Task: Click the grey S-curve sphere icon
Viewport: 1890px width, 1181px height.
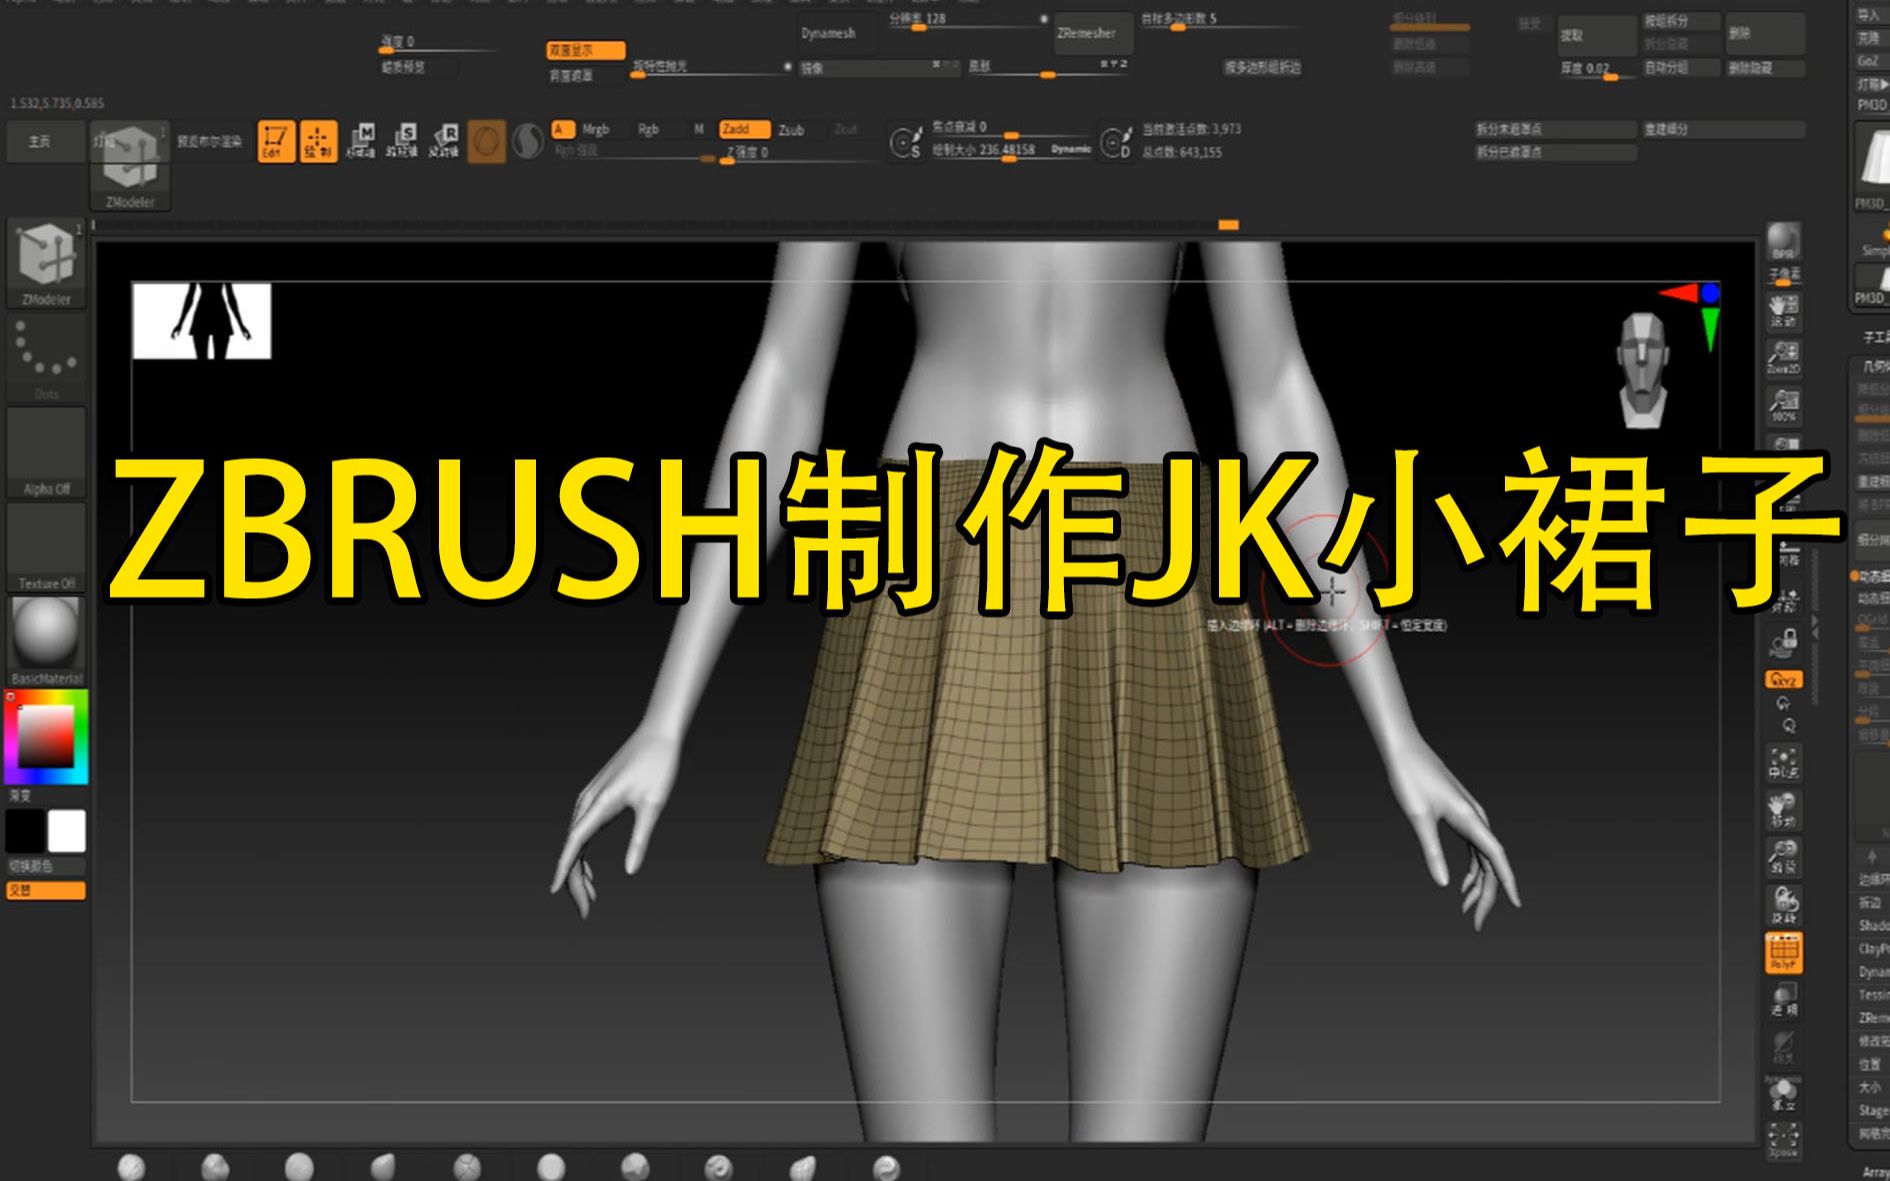Action: [x=527, y=142]
